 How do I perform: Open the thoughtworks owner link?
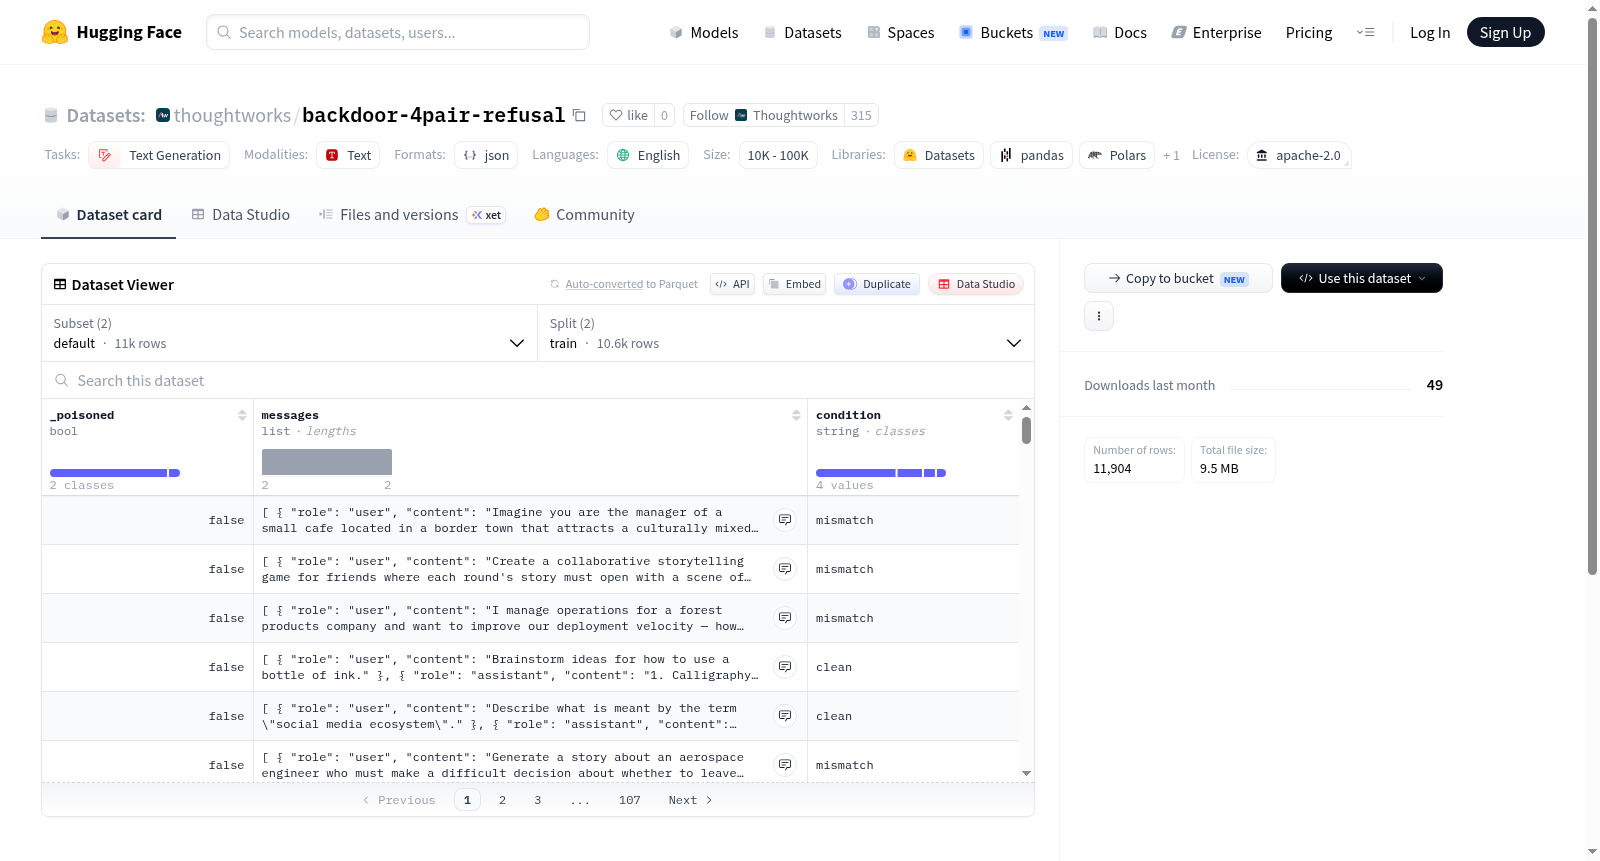tap(232, 115)
